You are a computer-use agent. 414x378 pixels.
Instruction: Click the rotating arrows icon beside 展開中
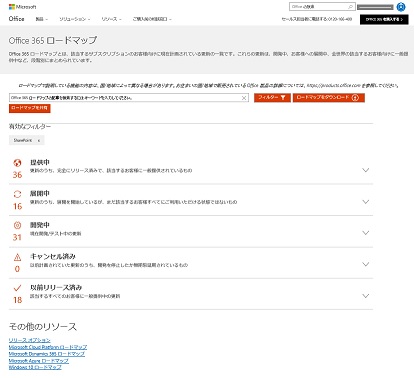point(17,194)
